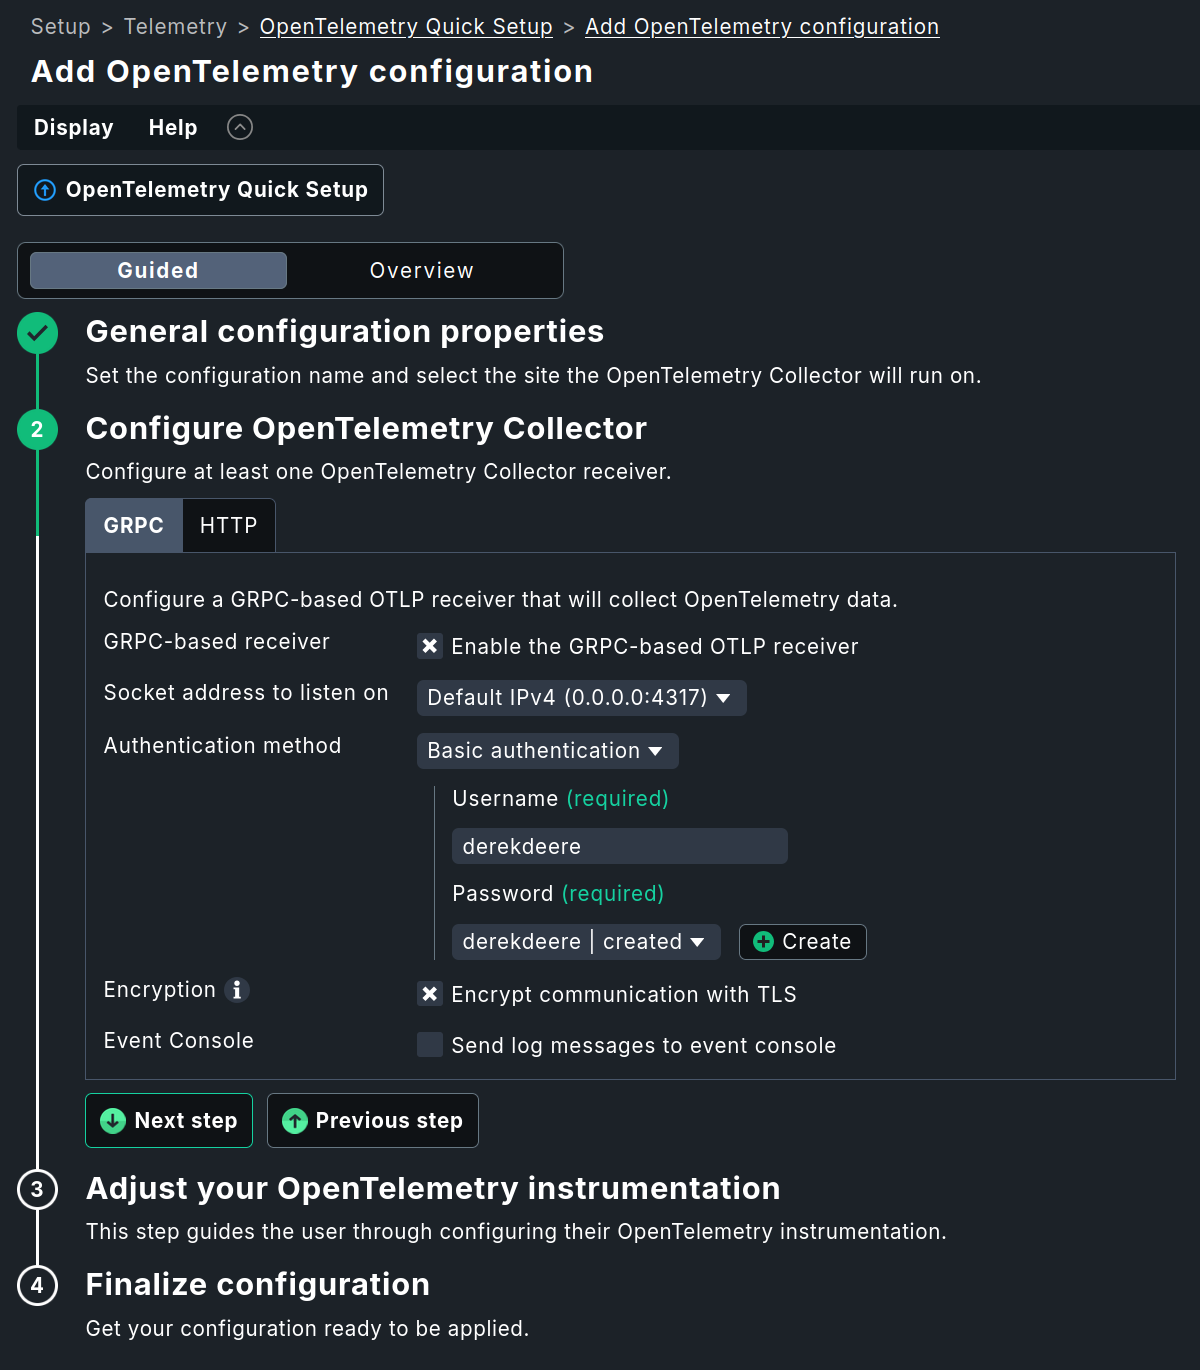The width and height of the screenshot is (1200, 1370).
Task: Click the step 3 circle marker
Action: tap(37, 1190)
